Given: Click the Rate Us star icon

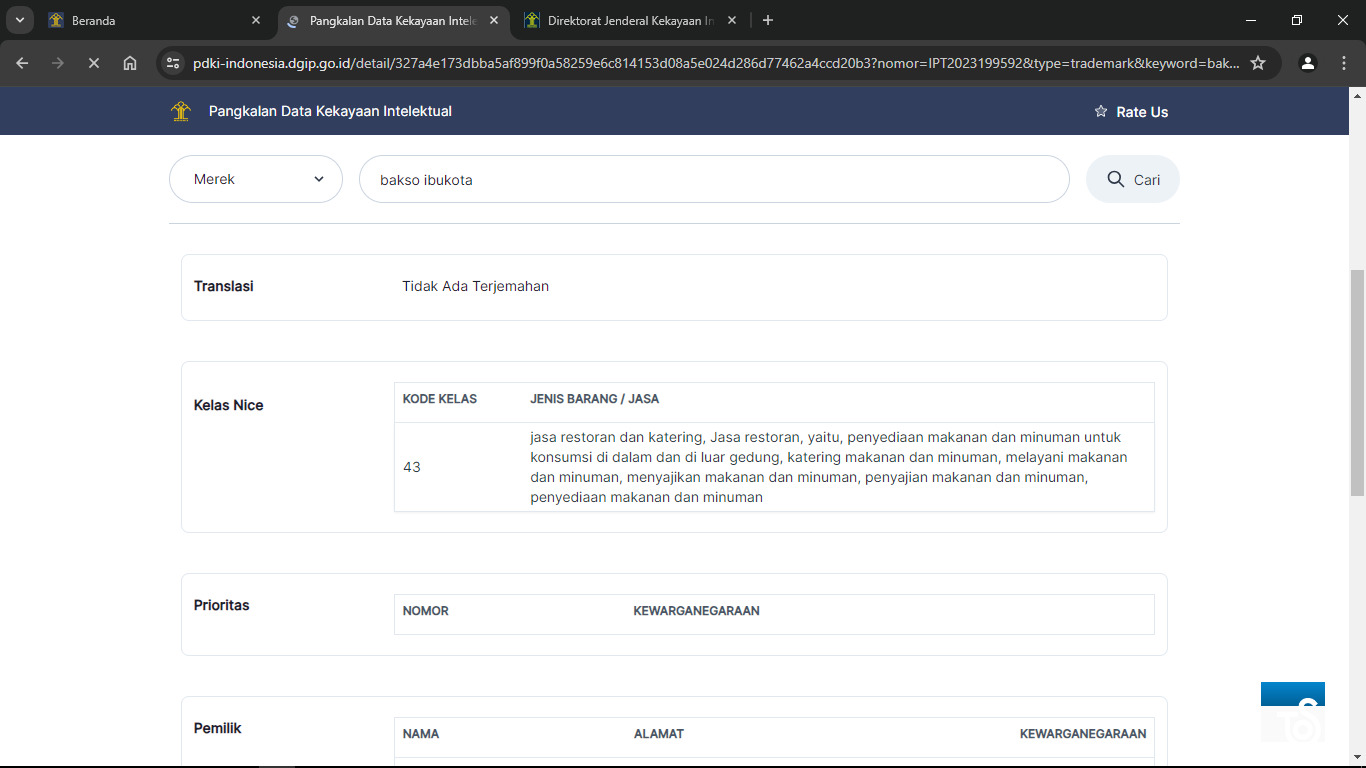Looking at the screenshot, I should tap(1101, 111).
